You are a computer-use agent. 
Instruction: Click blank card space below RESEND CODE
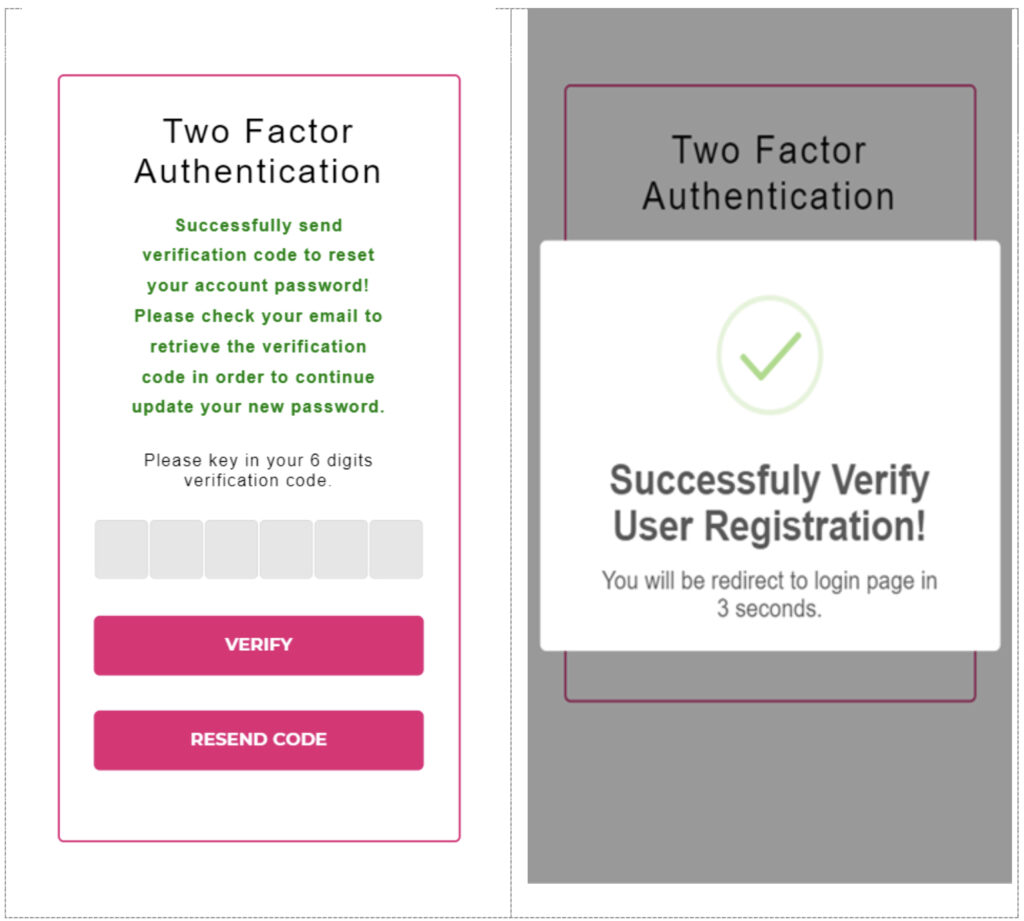click(258, 805)
